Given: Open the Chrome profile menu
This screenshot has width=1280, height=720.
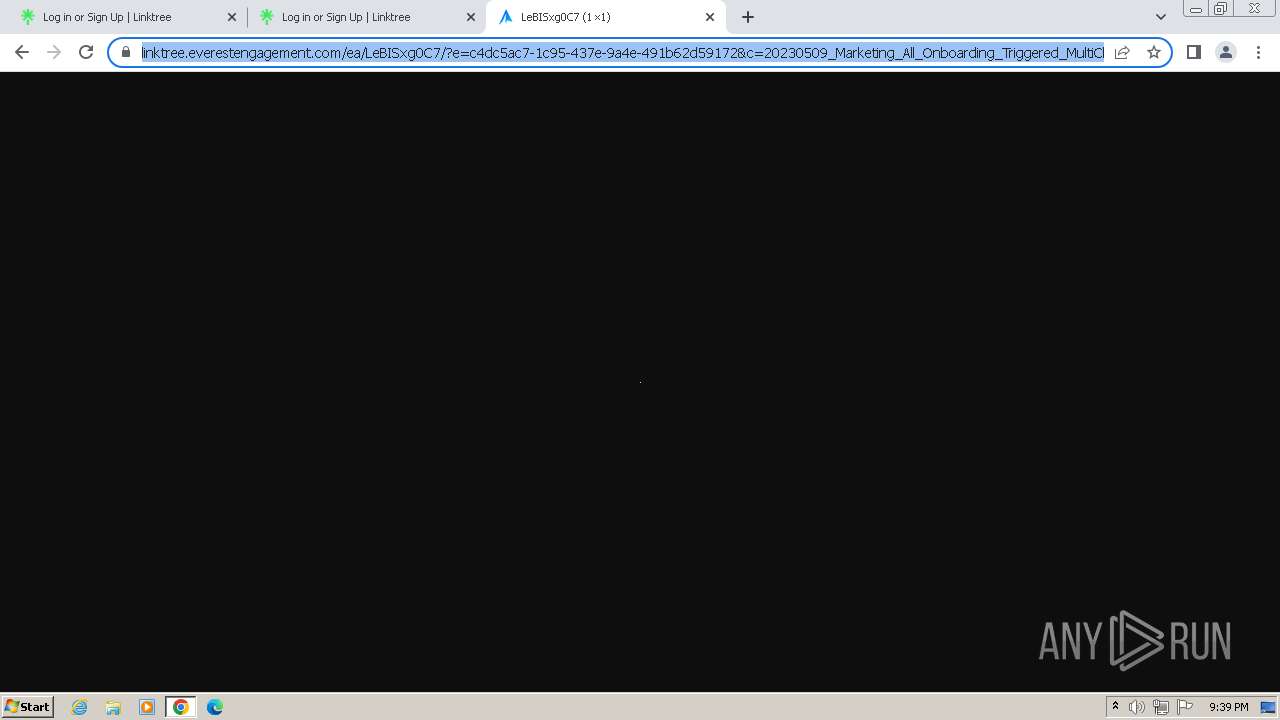Looking at the screenshot, I should [x=1225, y=52].
